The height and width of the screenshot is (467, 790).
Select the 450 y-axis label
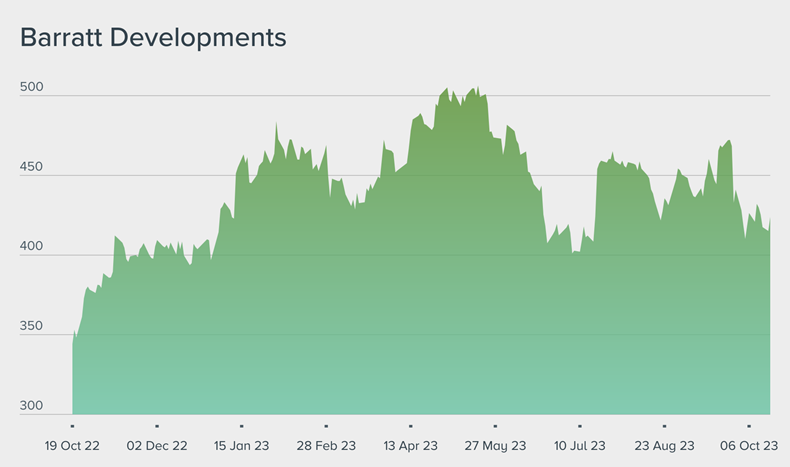pos(32,167)
